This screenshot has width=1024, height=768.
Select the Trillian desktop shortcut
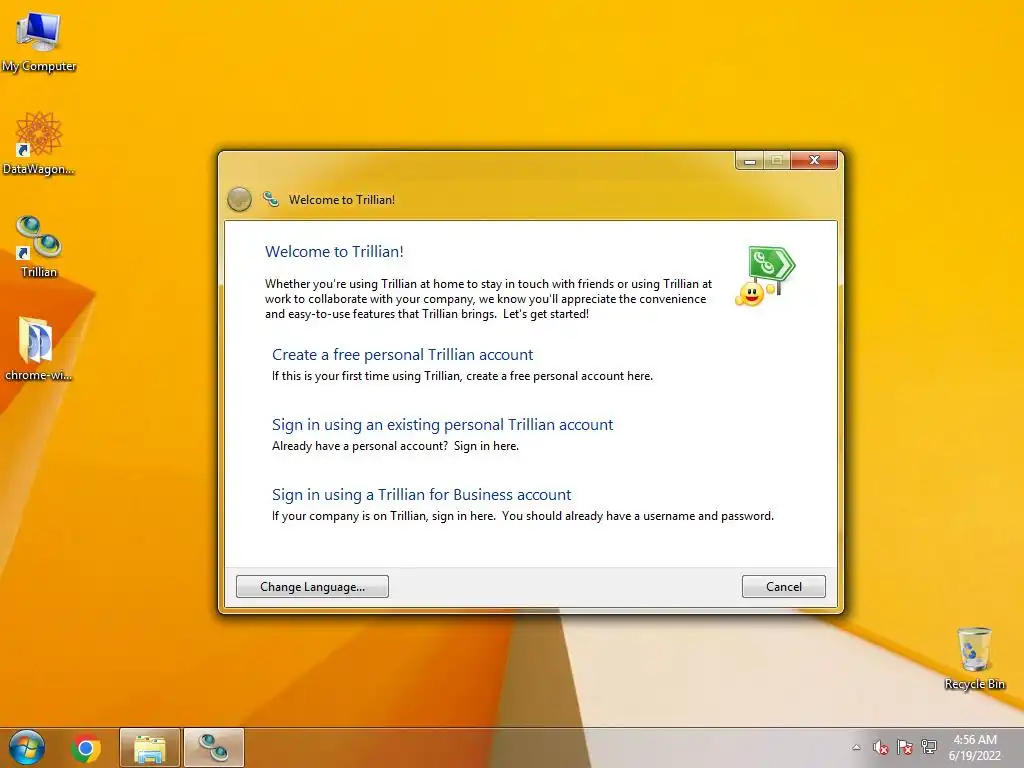(39, 247)
